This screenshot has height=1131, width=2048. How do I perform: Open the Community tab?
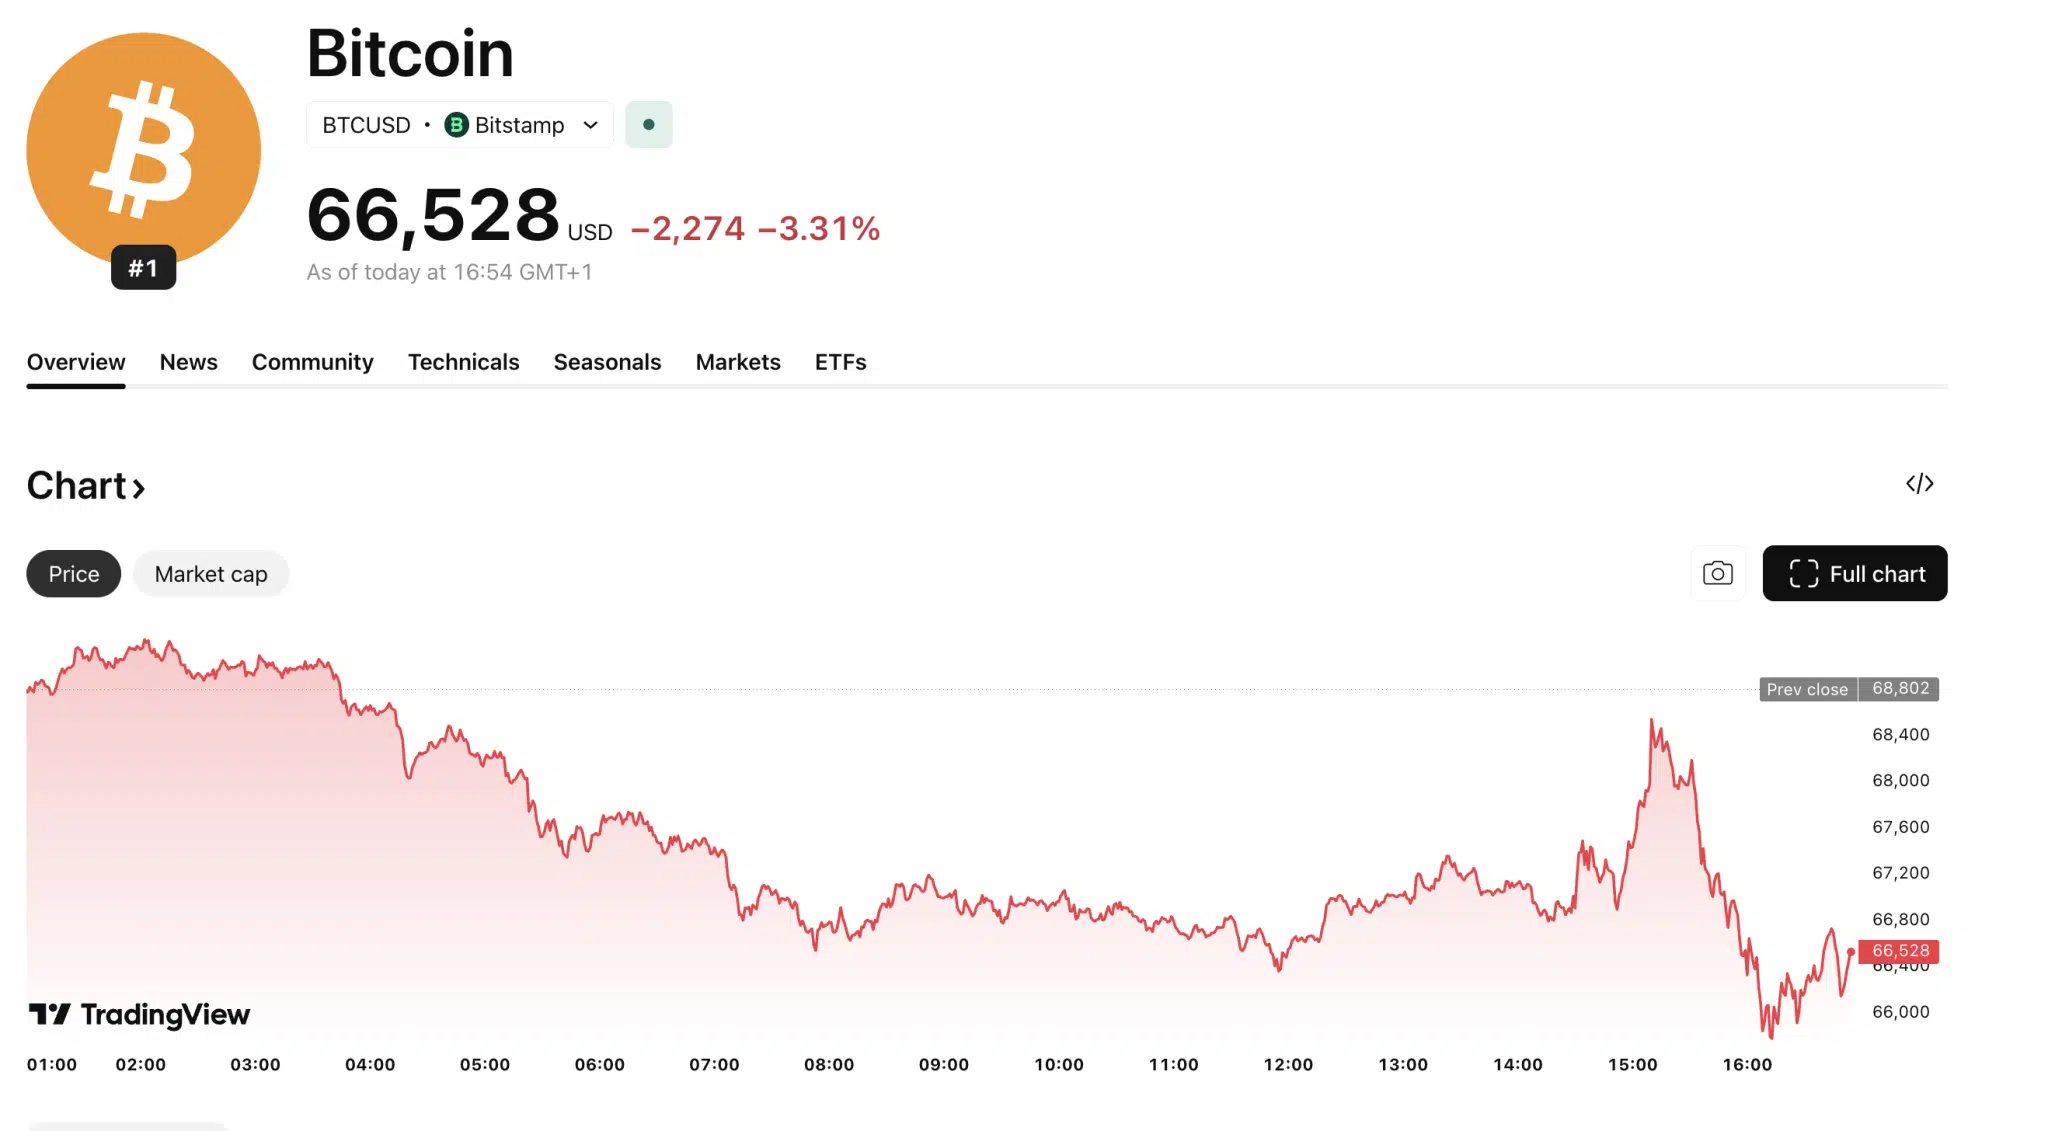(312, 362)
